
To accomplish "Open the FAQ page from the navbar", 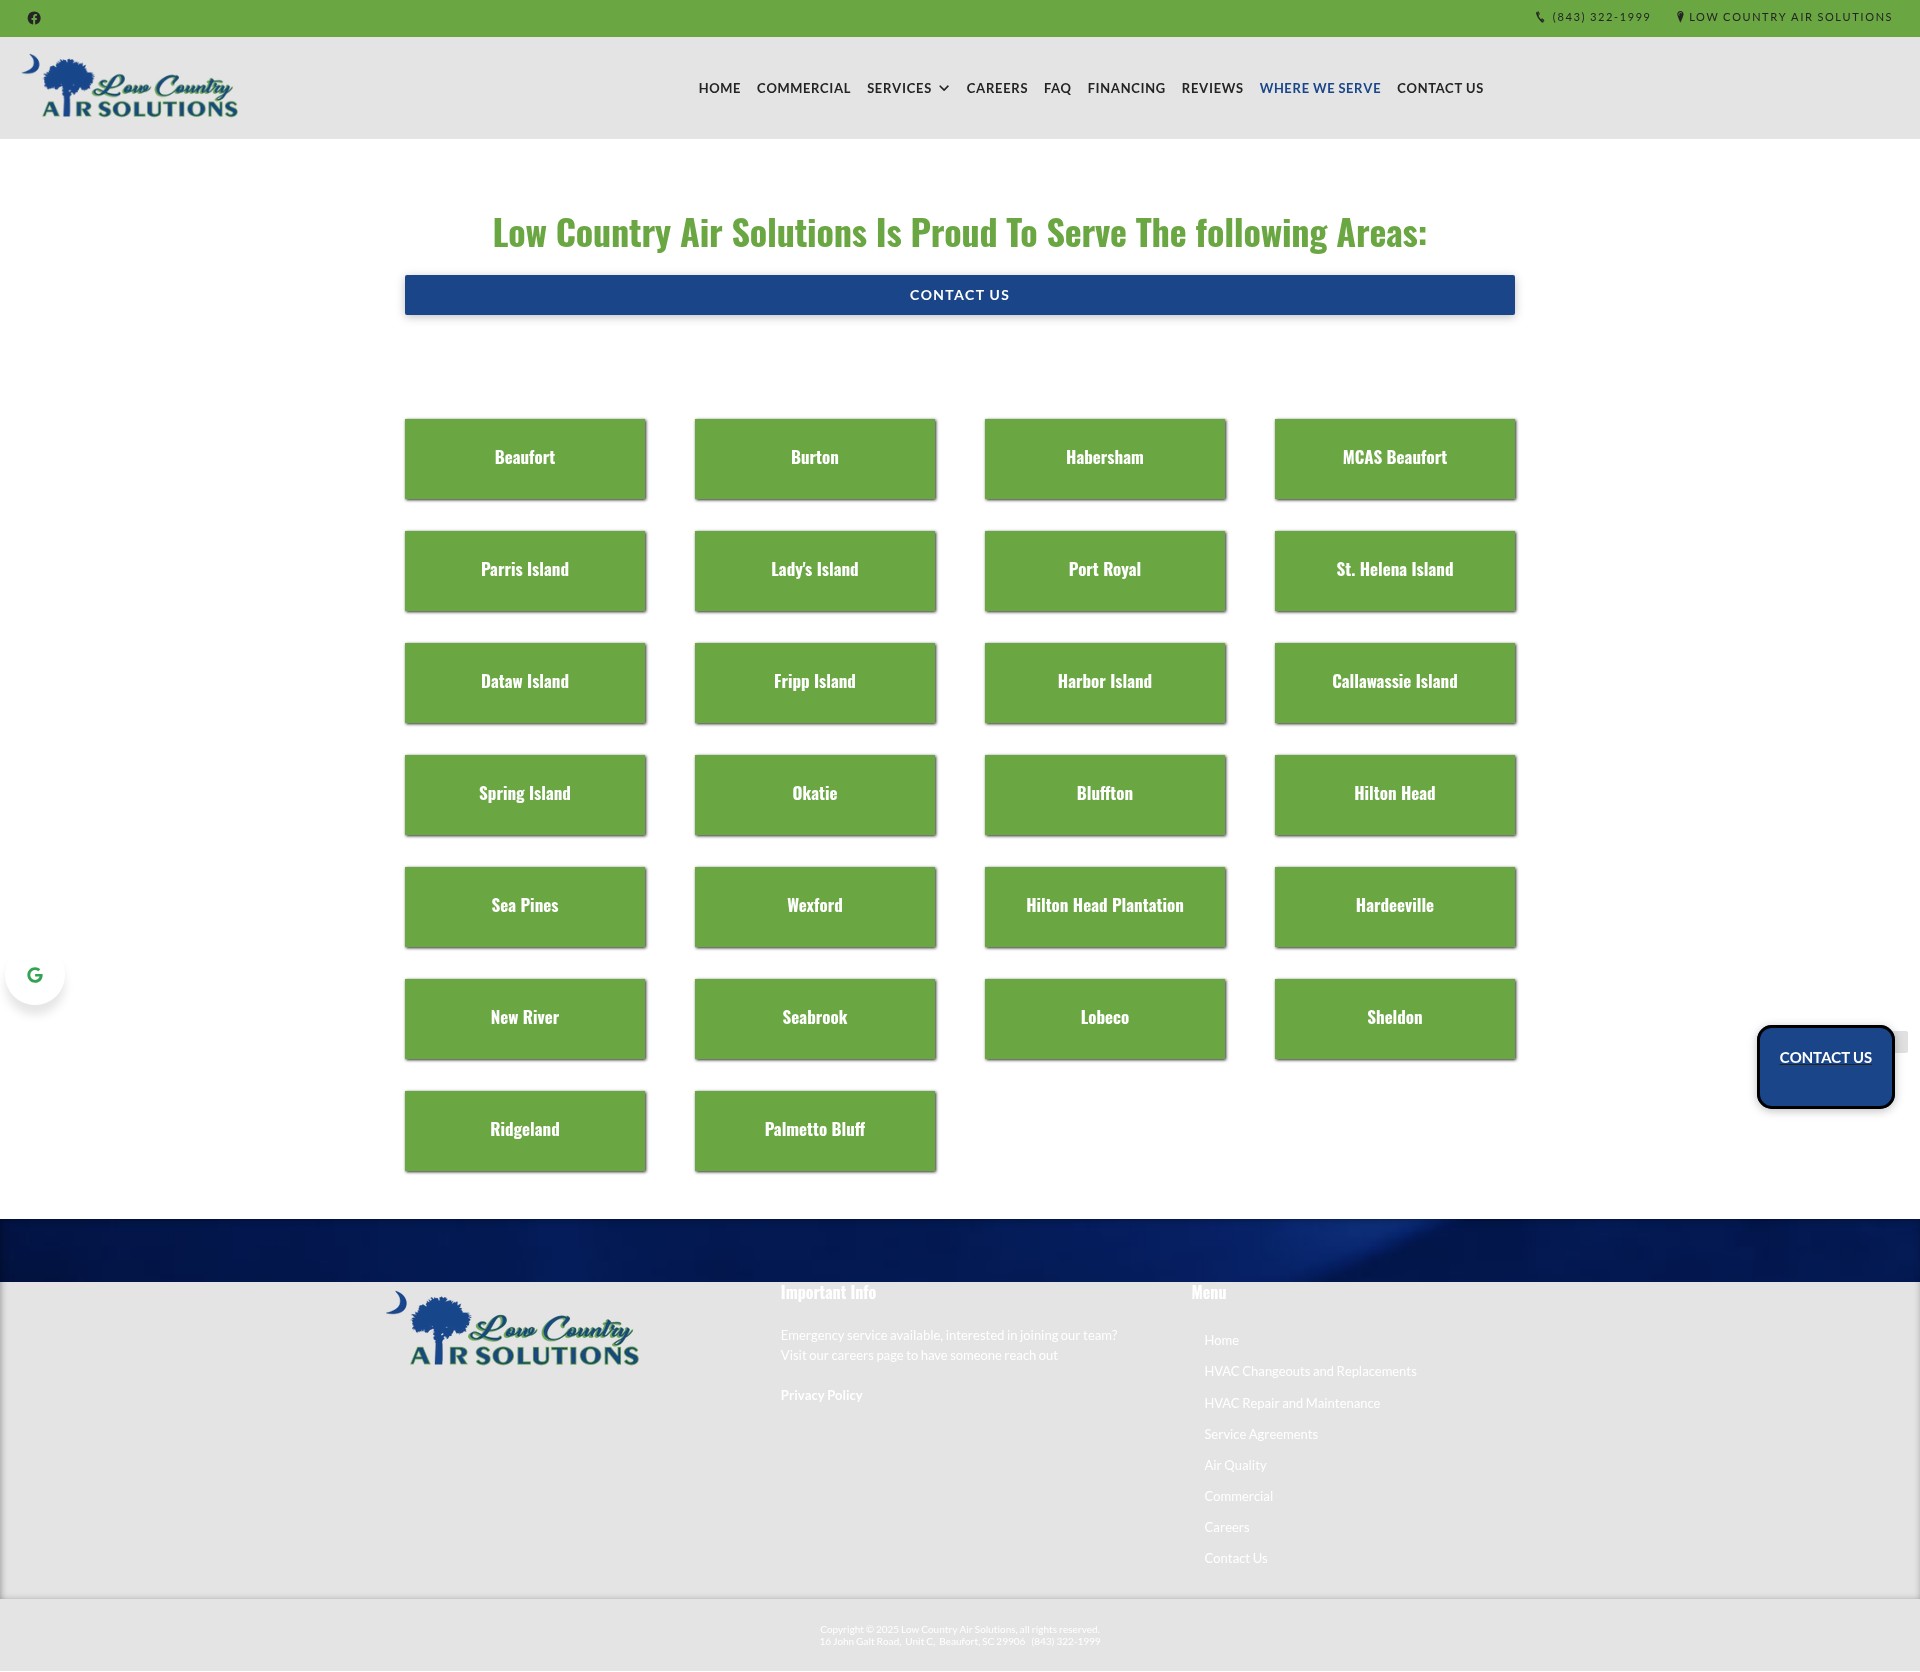I will (1057, 88).
